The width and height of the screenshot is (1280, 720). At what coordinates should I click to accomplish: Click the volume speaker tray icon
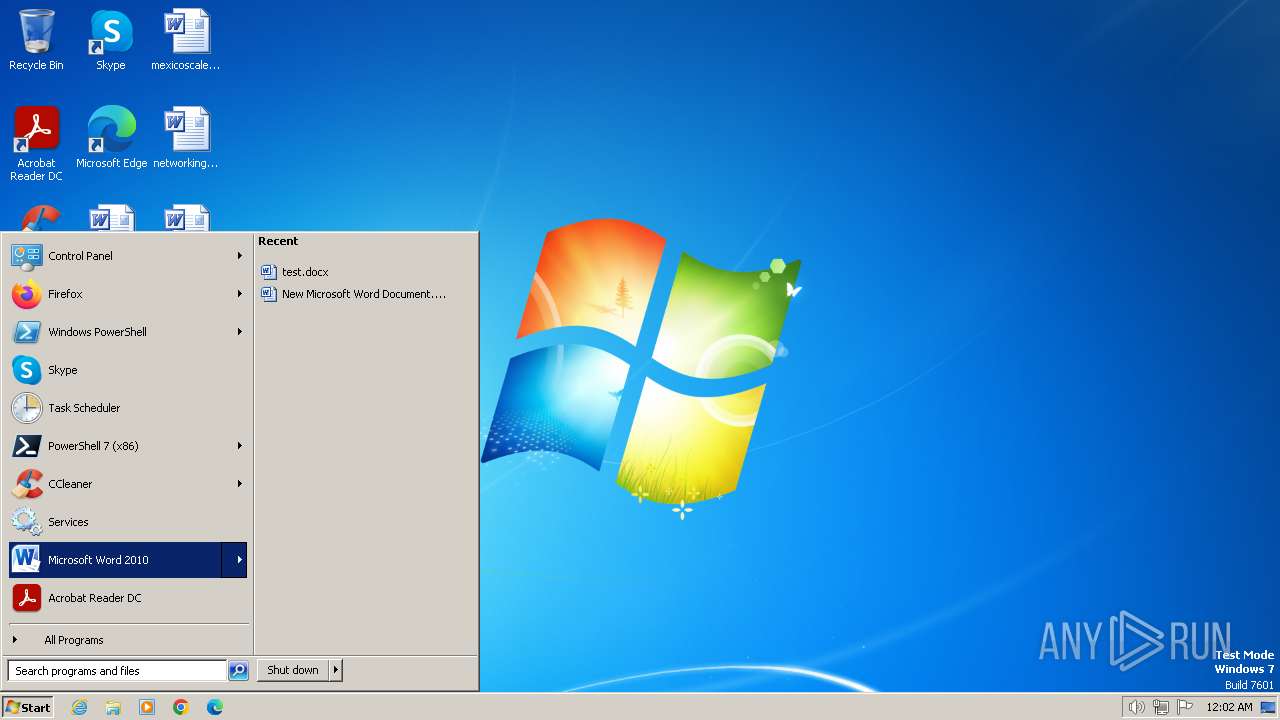click(1136, 707)
